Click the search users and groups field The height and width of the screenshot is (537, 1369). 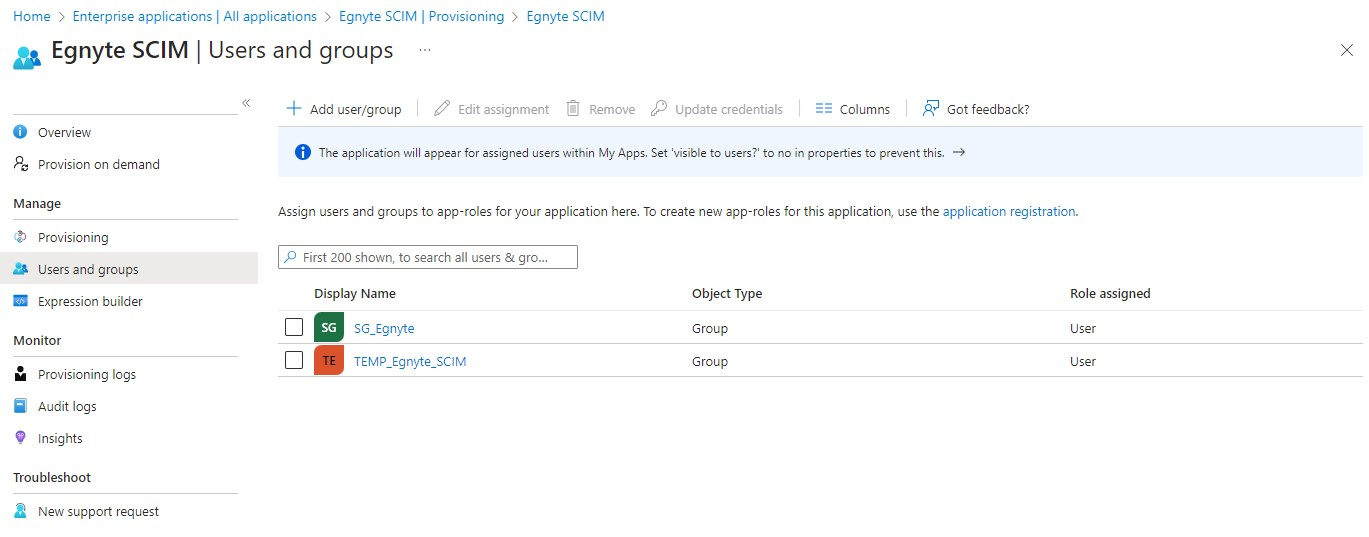click(x=428, y=257)
